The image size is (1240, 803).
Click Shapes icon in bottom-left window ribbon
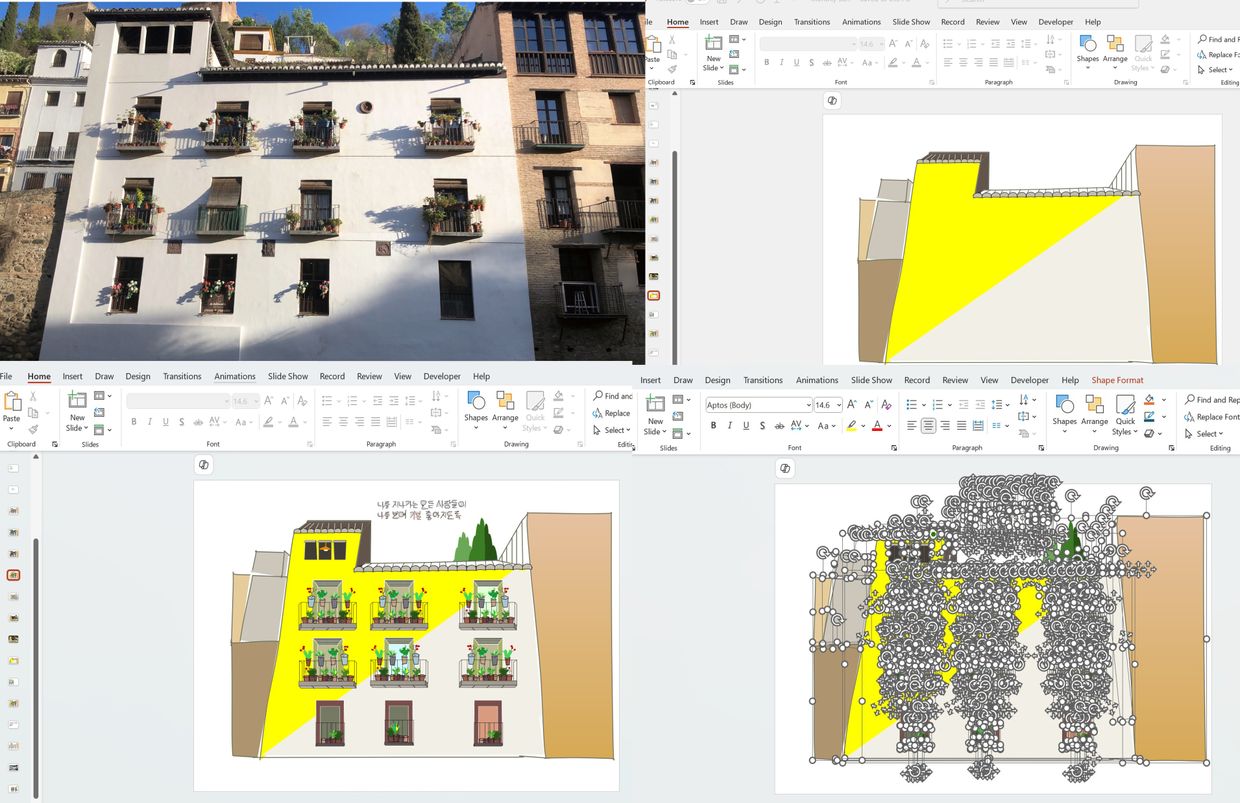(476, 404)
